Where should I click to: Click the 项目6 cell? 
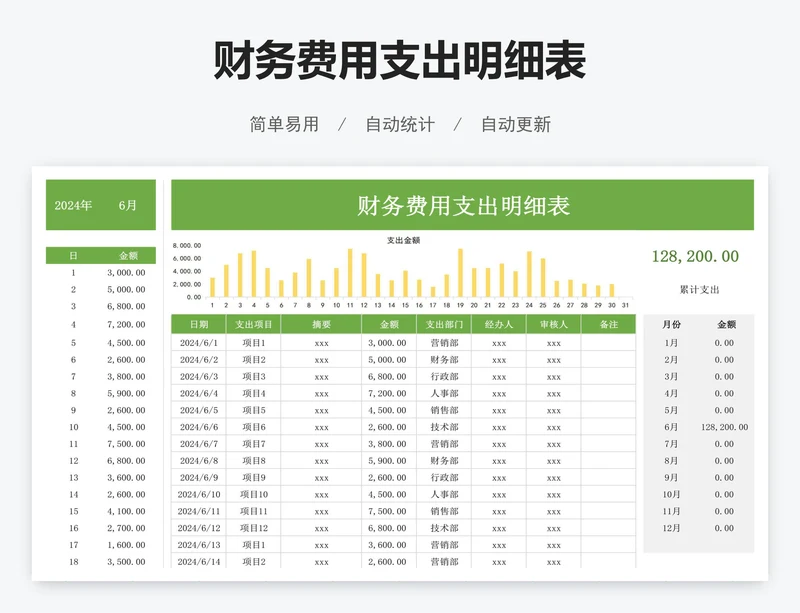pos(254,427)
